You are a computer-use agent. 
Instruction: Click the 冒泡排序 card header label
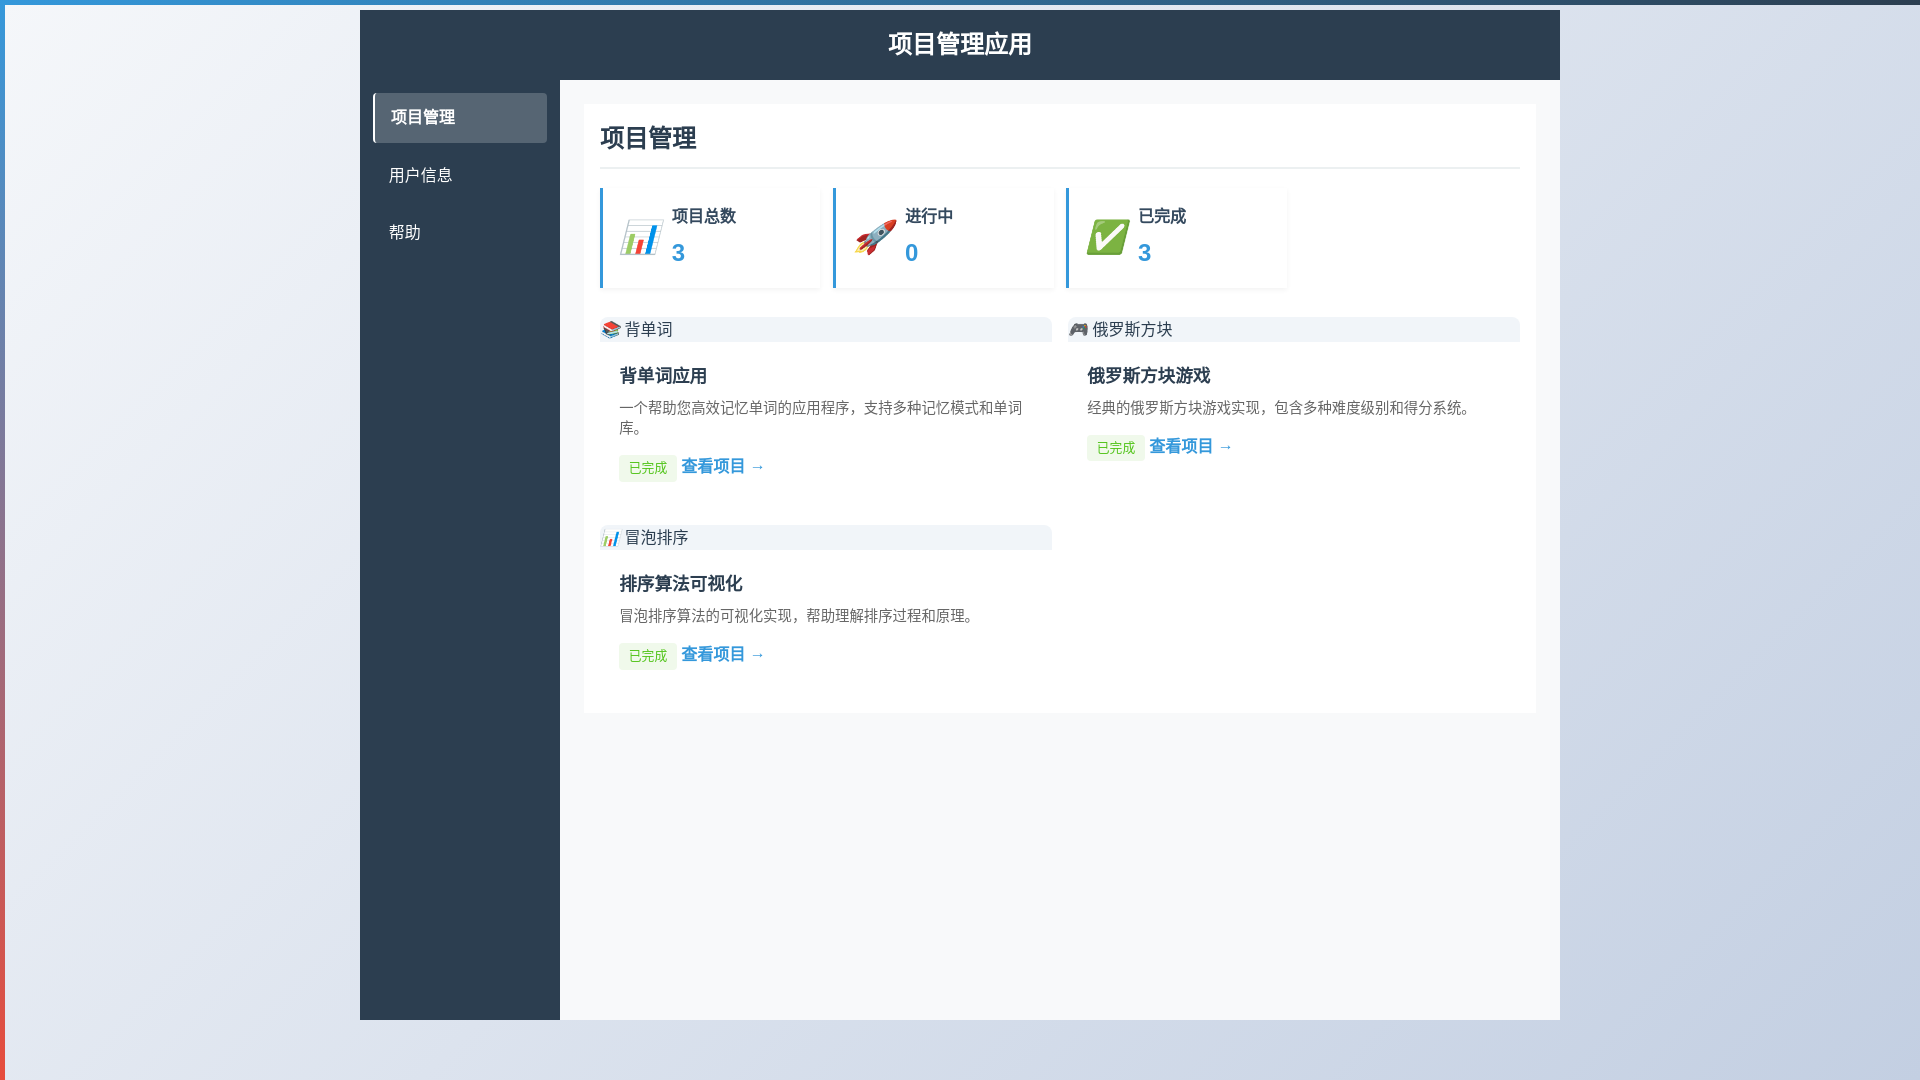tap(656, 538)
